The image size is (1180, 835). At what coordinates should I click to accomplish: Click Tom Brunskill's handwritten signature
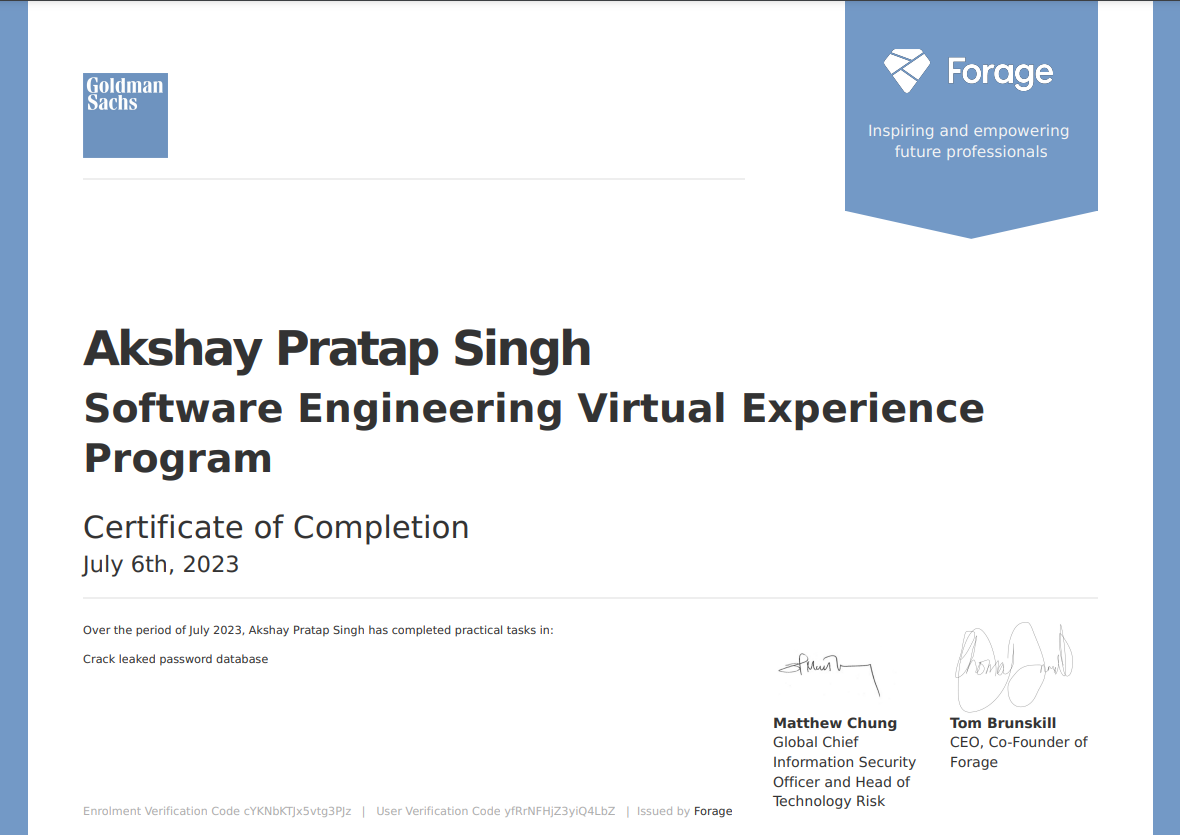click(x=1011, y=662)
